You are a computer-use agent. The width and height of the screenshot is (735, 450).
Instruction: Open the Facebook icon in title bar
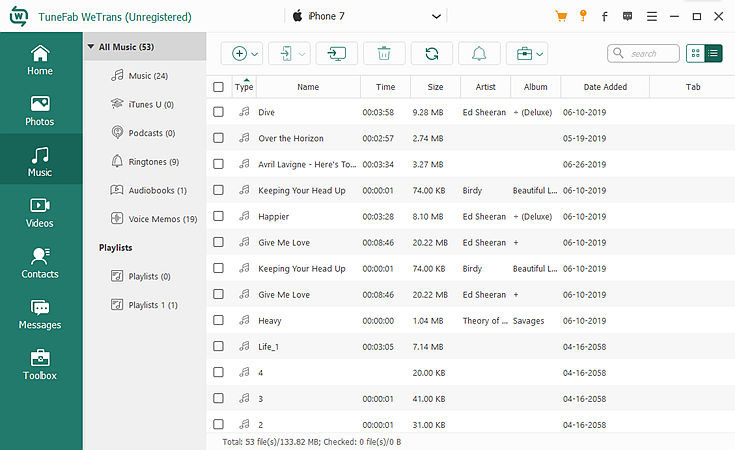pos(605,17)
